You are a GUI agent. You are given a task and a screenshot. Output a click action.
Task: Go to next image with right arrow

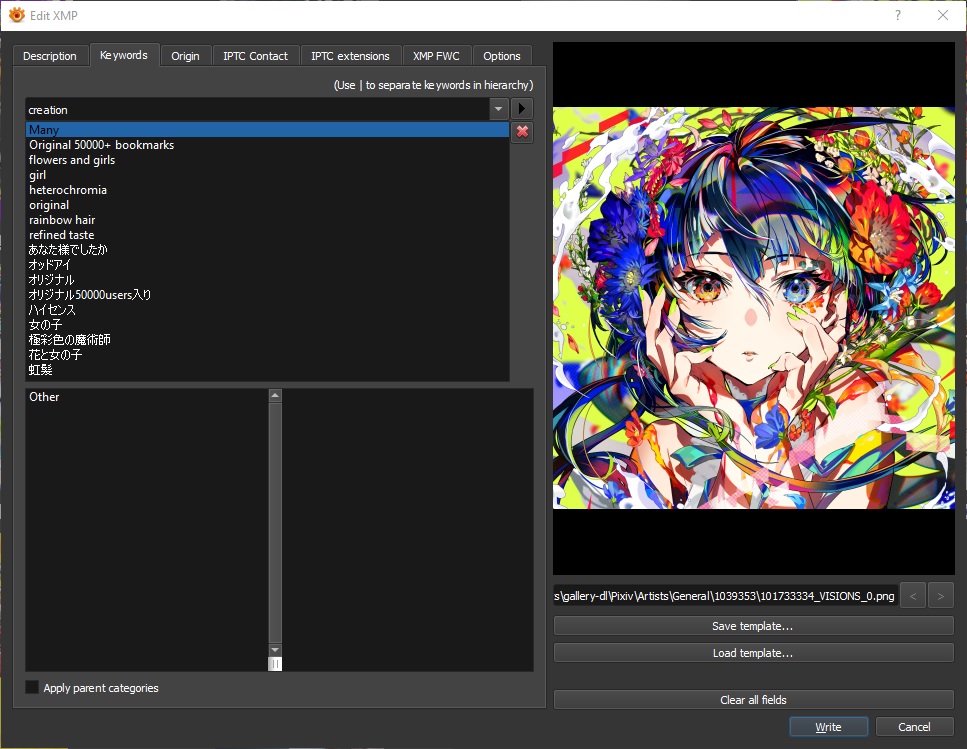[941, 596]
